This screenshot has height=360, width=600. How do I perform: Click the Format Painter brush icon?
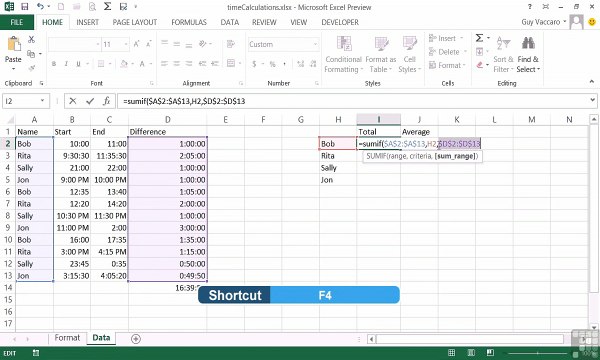[31, 68]
